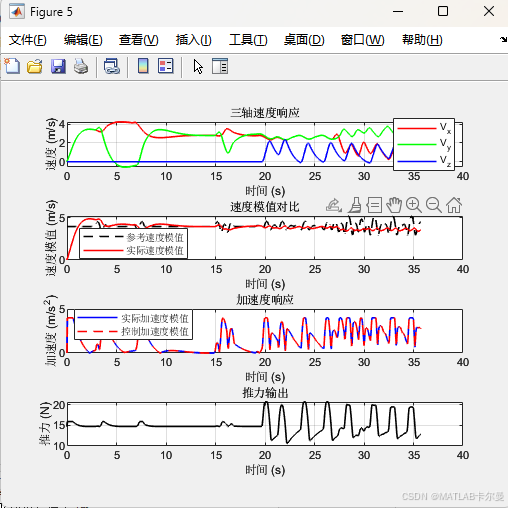
Task: Insert colorbar from the toolbar
Action: tap(143, 66)
